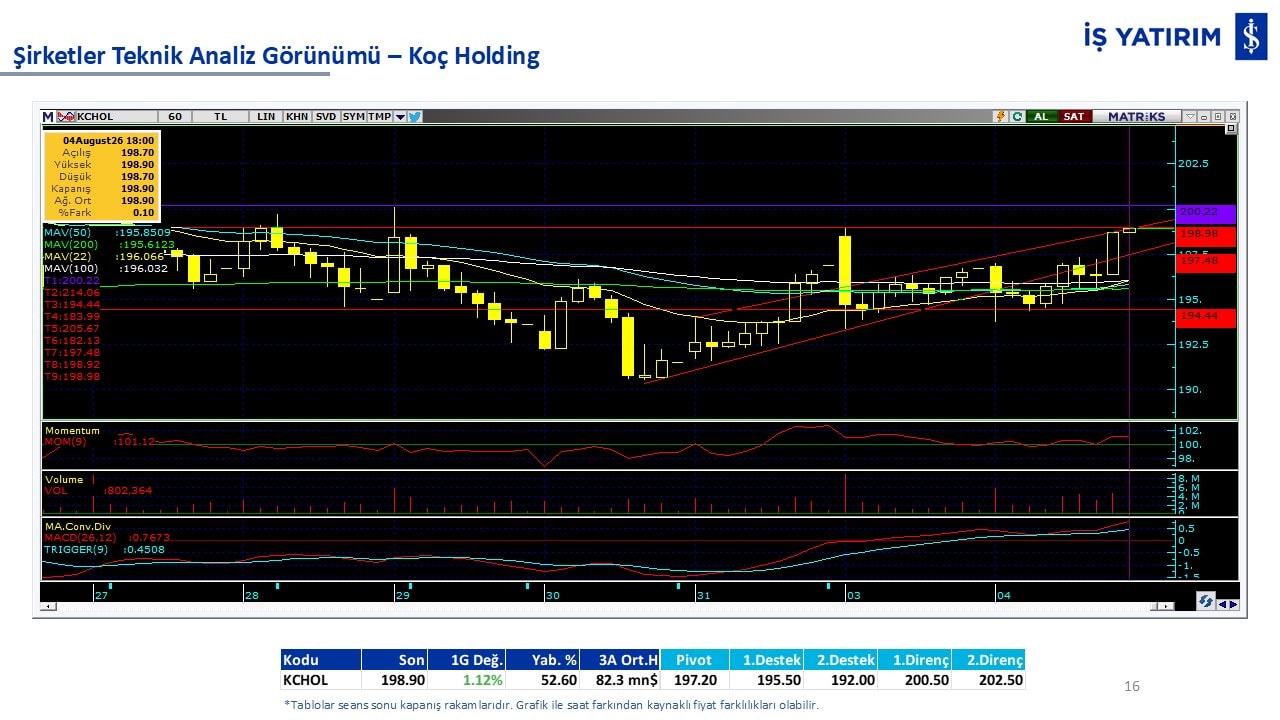This screenshot has height=720, width=1280.
Task: Open the triangle window menu next to MATRİKS
Action: (1189, 116)
